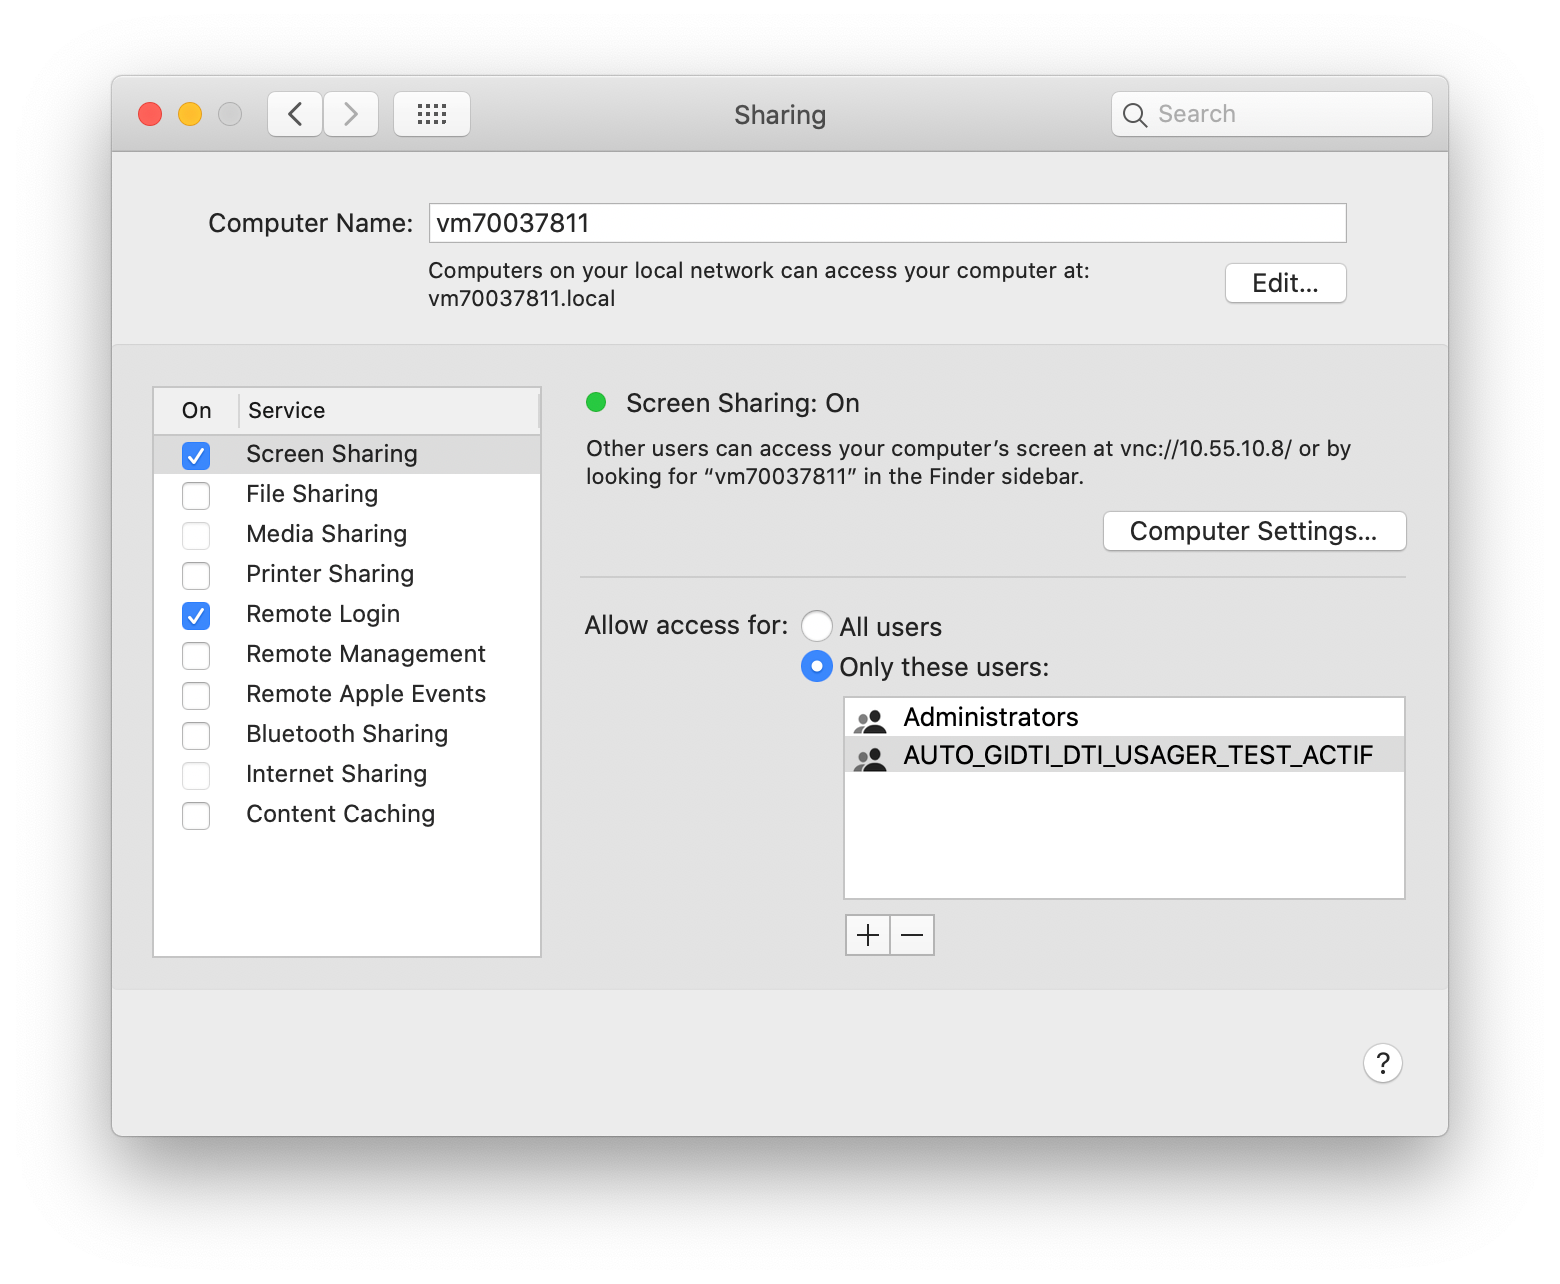Go back with the left chevron button
1560x1284 pixels.
coord(295,114)
